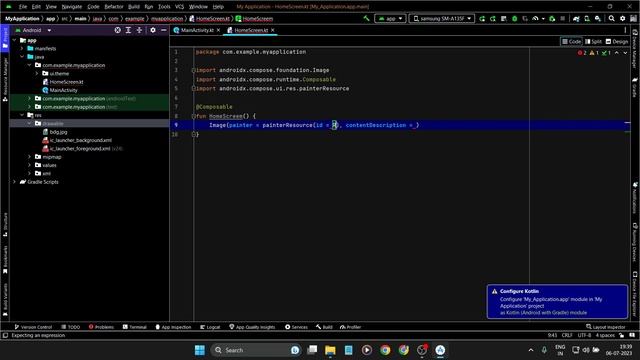The width and height of the screenshot is (640, 360).
Task: Click the Search Everywhere magnifier icon
Action: (611, 18)
